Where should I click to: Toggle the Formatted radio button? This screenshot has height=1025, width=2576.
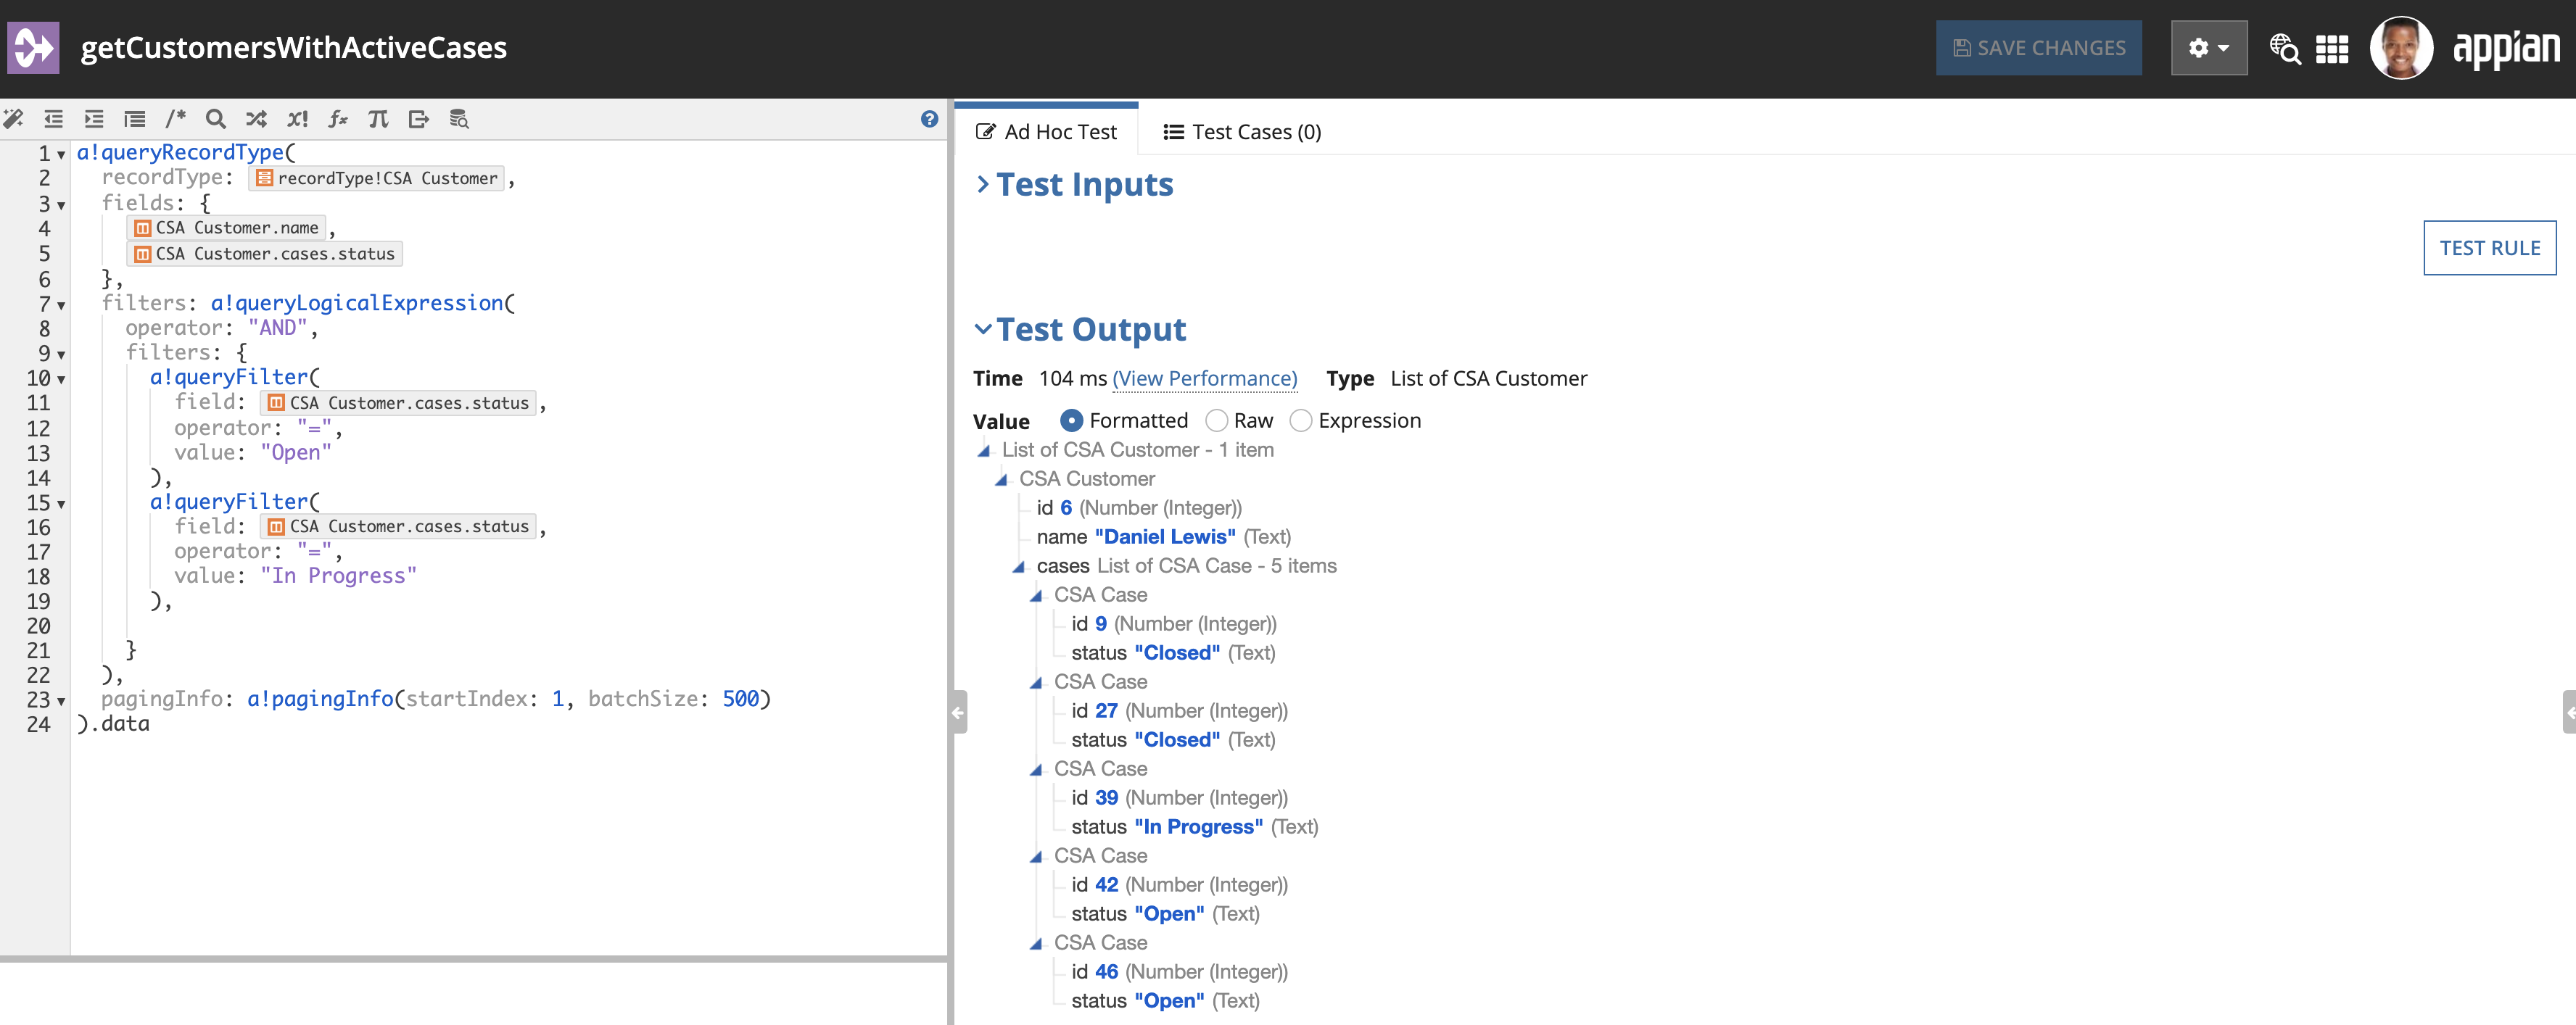point(1071,420)
